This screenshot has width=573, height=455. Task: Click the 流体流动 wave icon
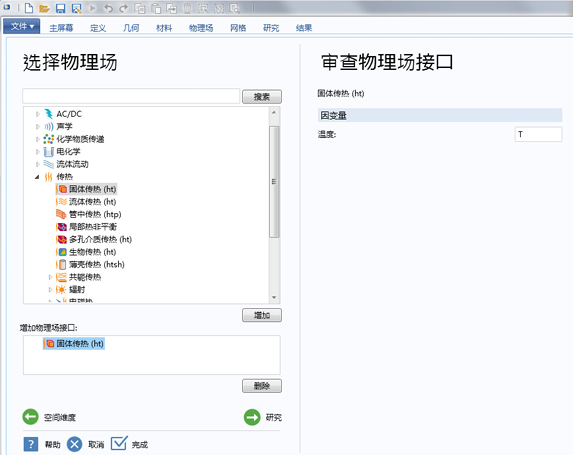[48, 164]
